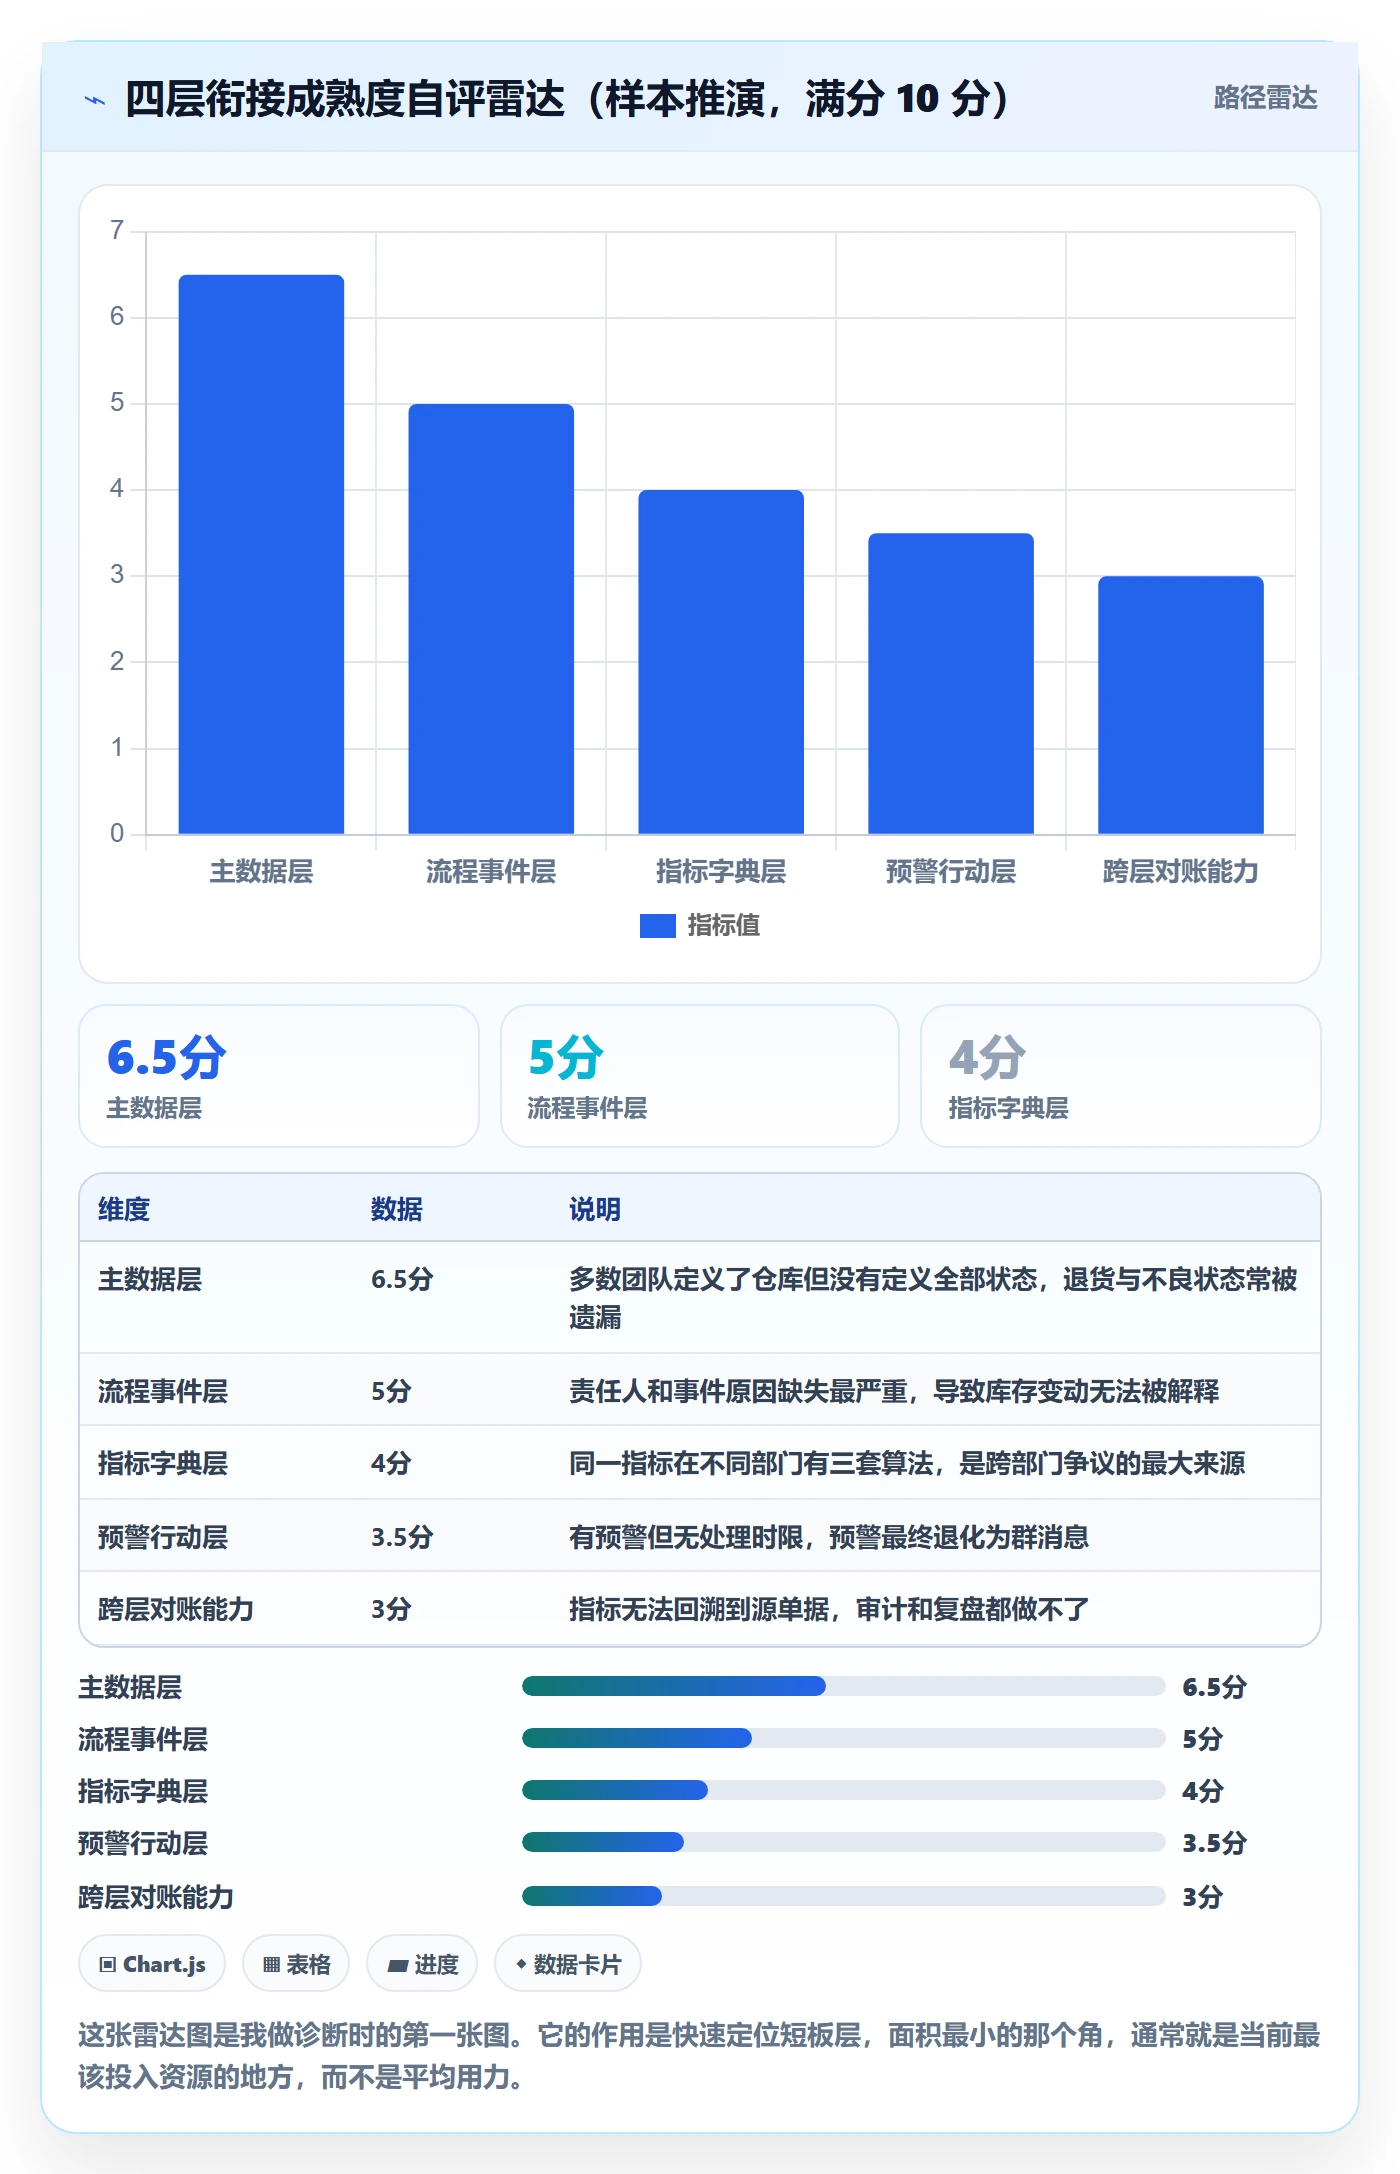Toggle the 指标值 legend color box
This screenshot has width=1400, height=2174.
click(657, 926)
